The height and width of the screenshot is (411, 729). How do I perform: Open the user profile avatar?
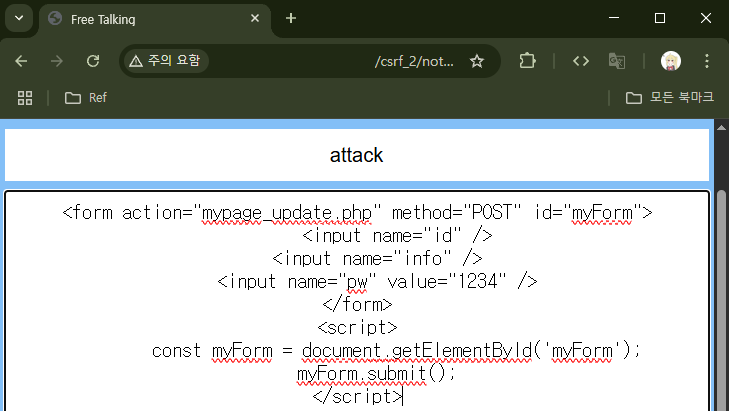(x=670, y=61)
